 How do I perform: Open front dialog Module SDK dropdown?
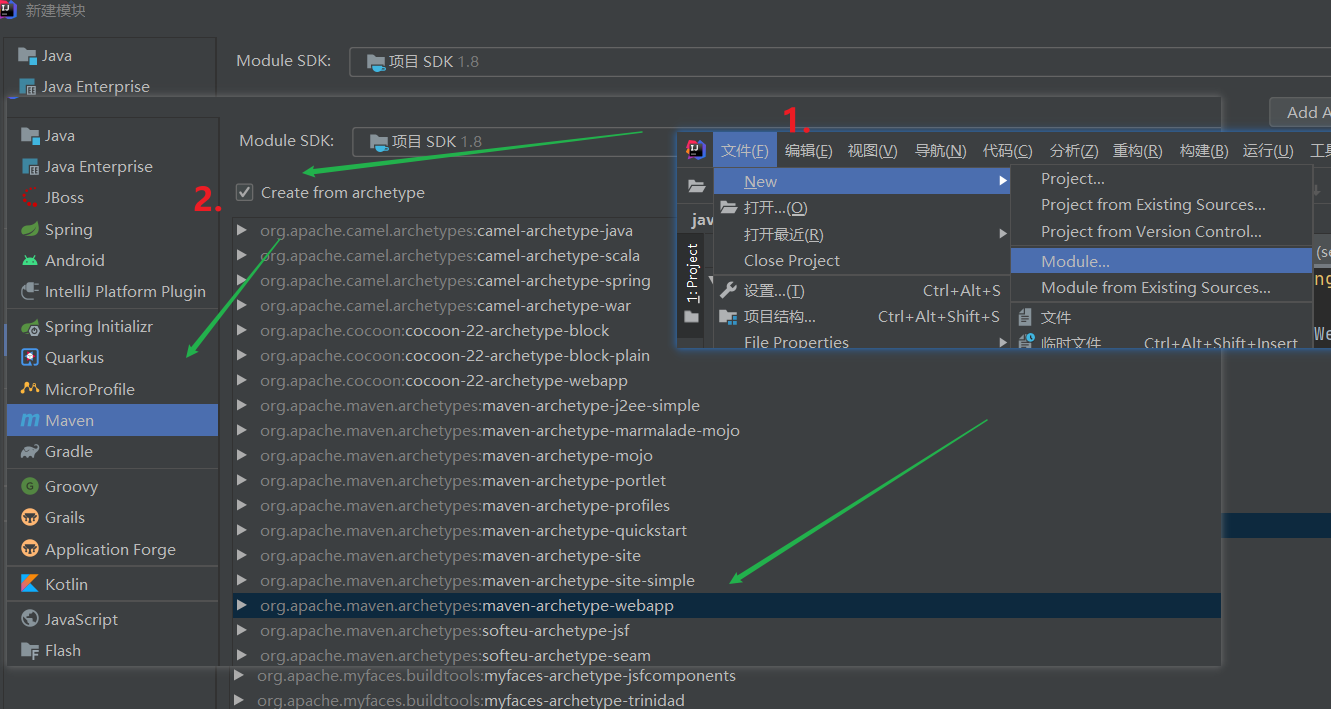514,141
